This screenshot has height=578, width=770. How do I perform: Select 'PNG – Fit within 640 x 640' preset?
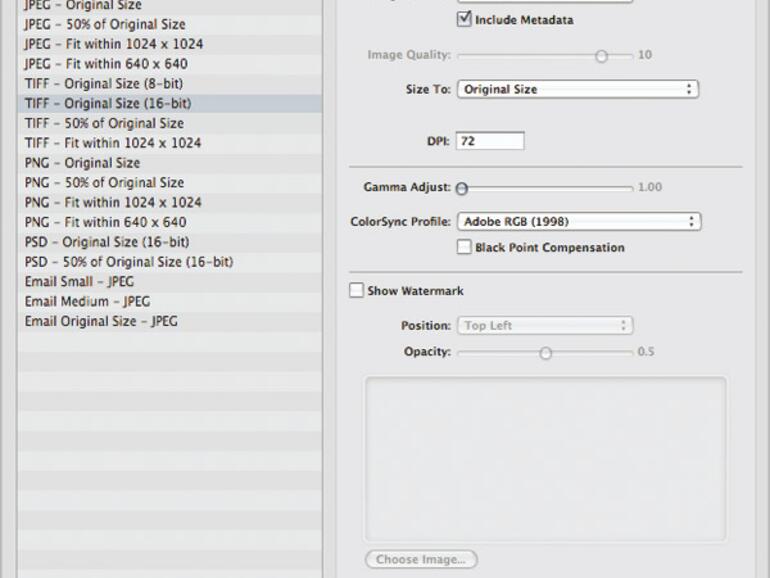click(170, 222)
